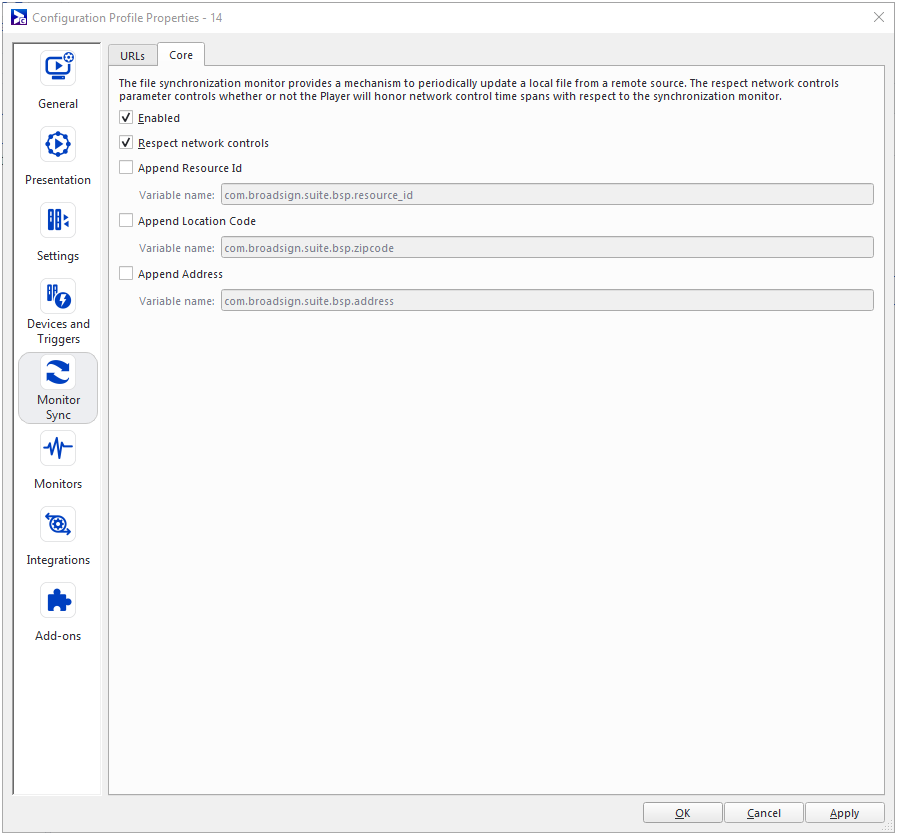Screen dimensions: 897x835
Task: Click the Cancel button
Action: tap(764, 813)
